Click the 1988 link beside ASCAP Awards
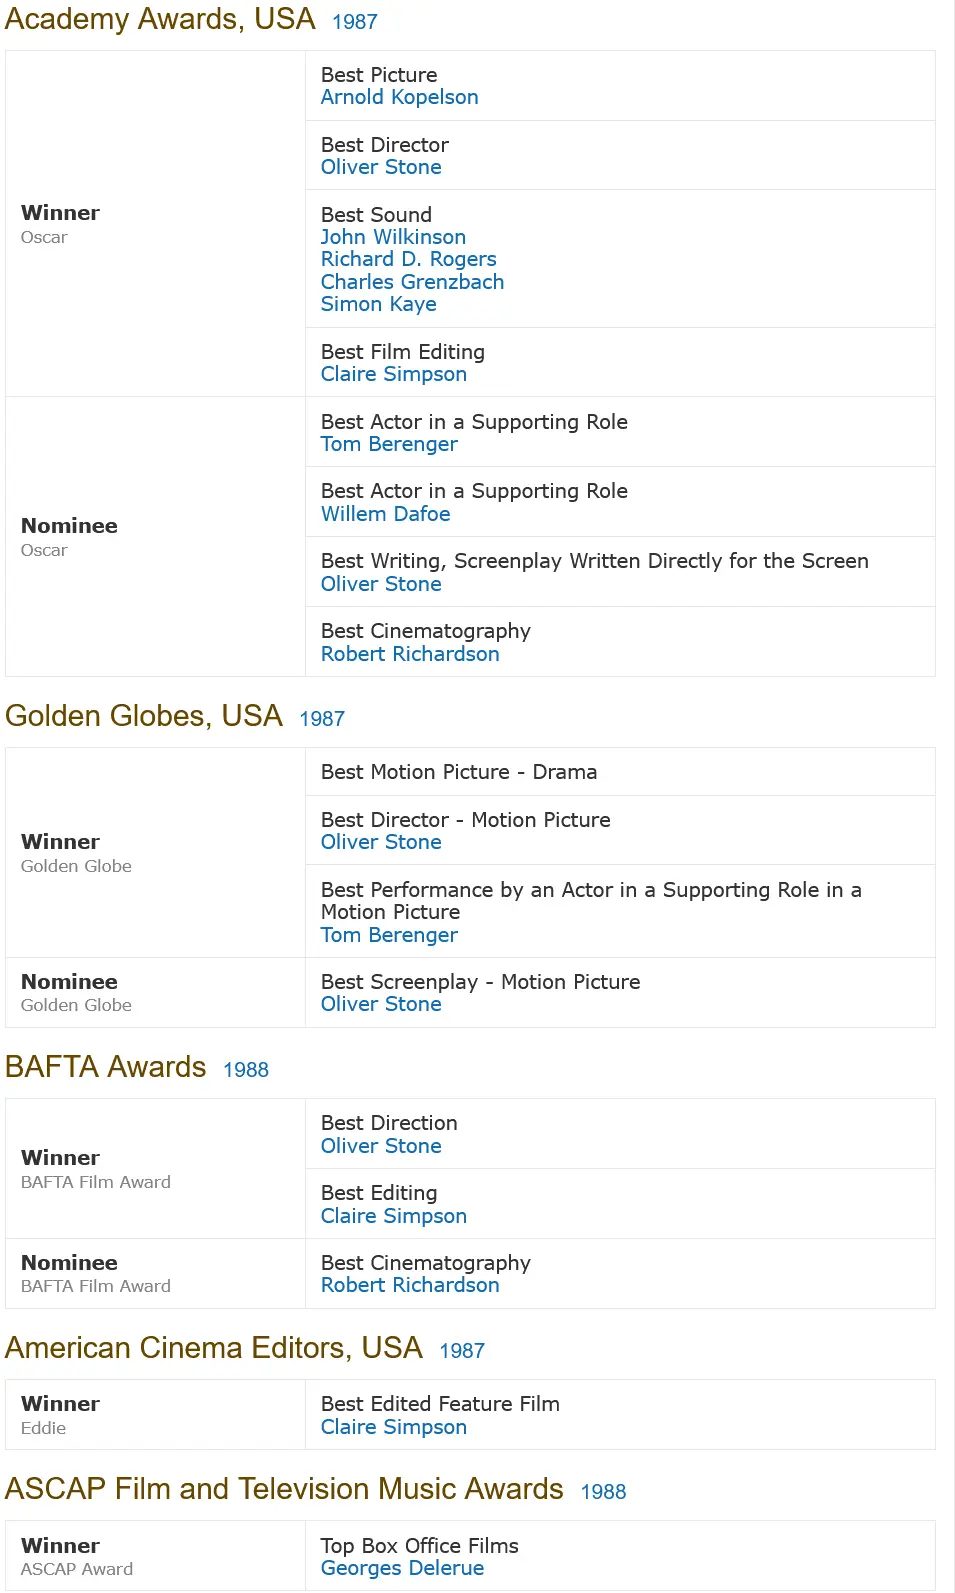Image resolution: width=955 pixels, height=1593 pixels. (x=603, y=1492)
